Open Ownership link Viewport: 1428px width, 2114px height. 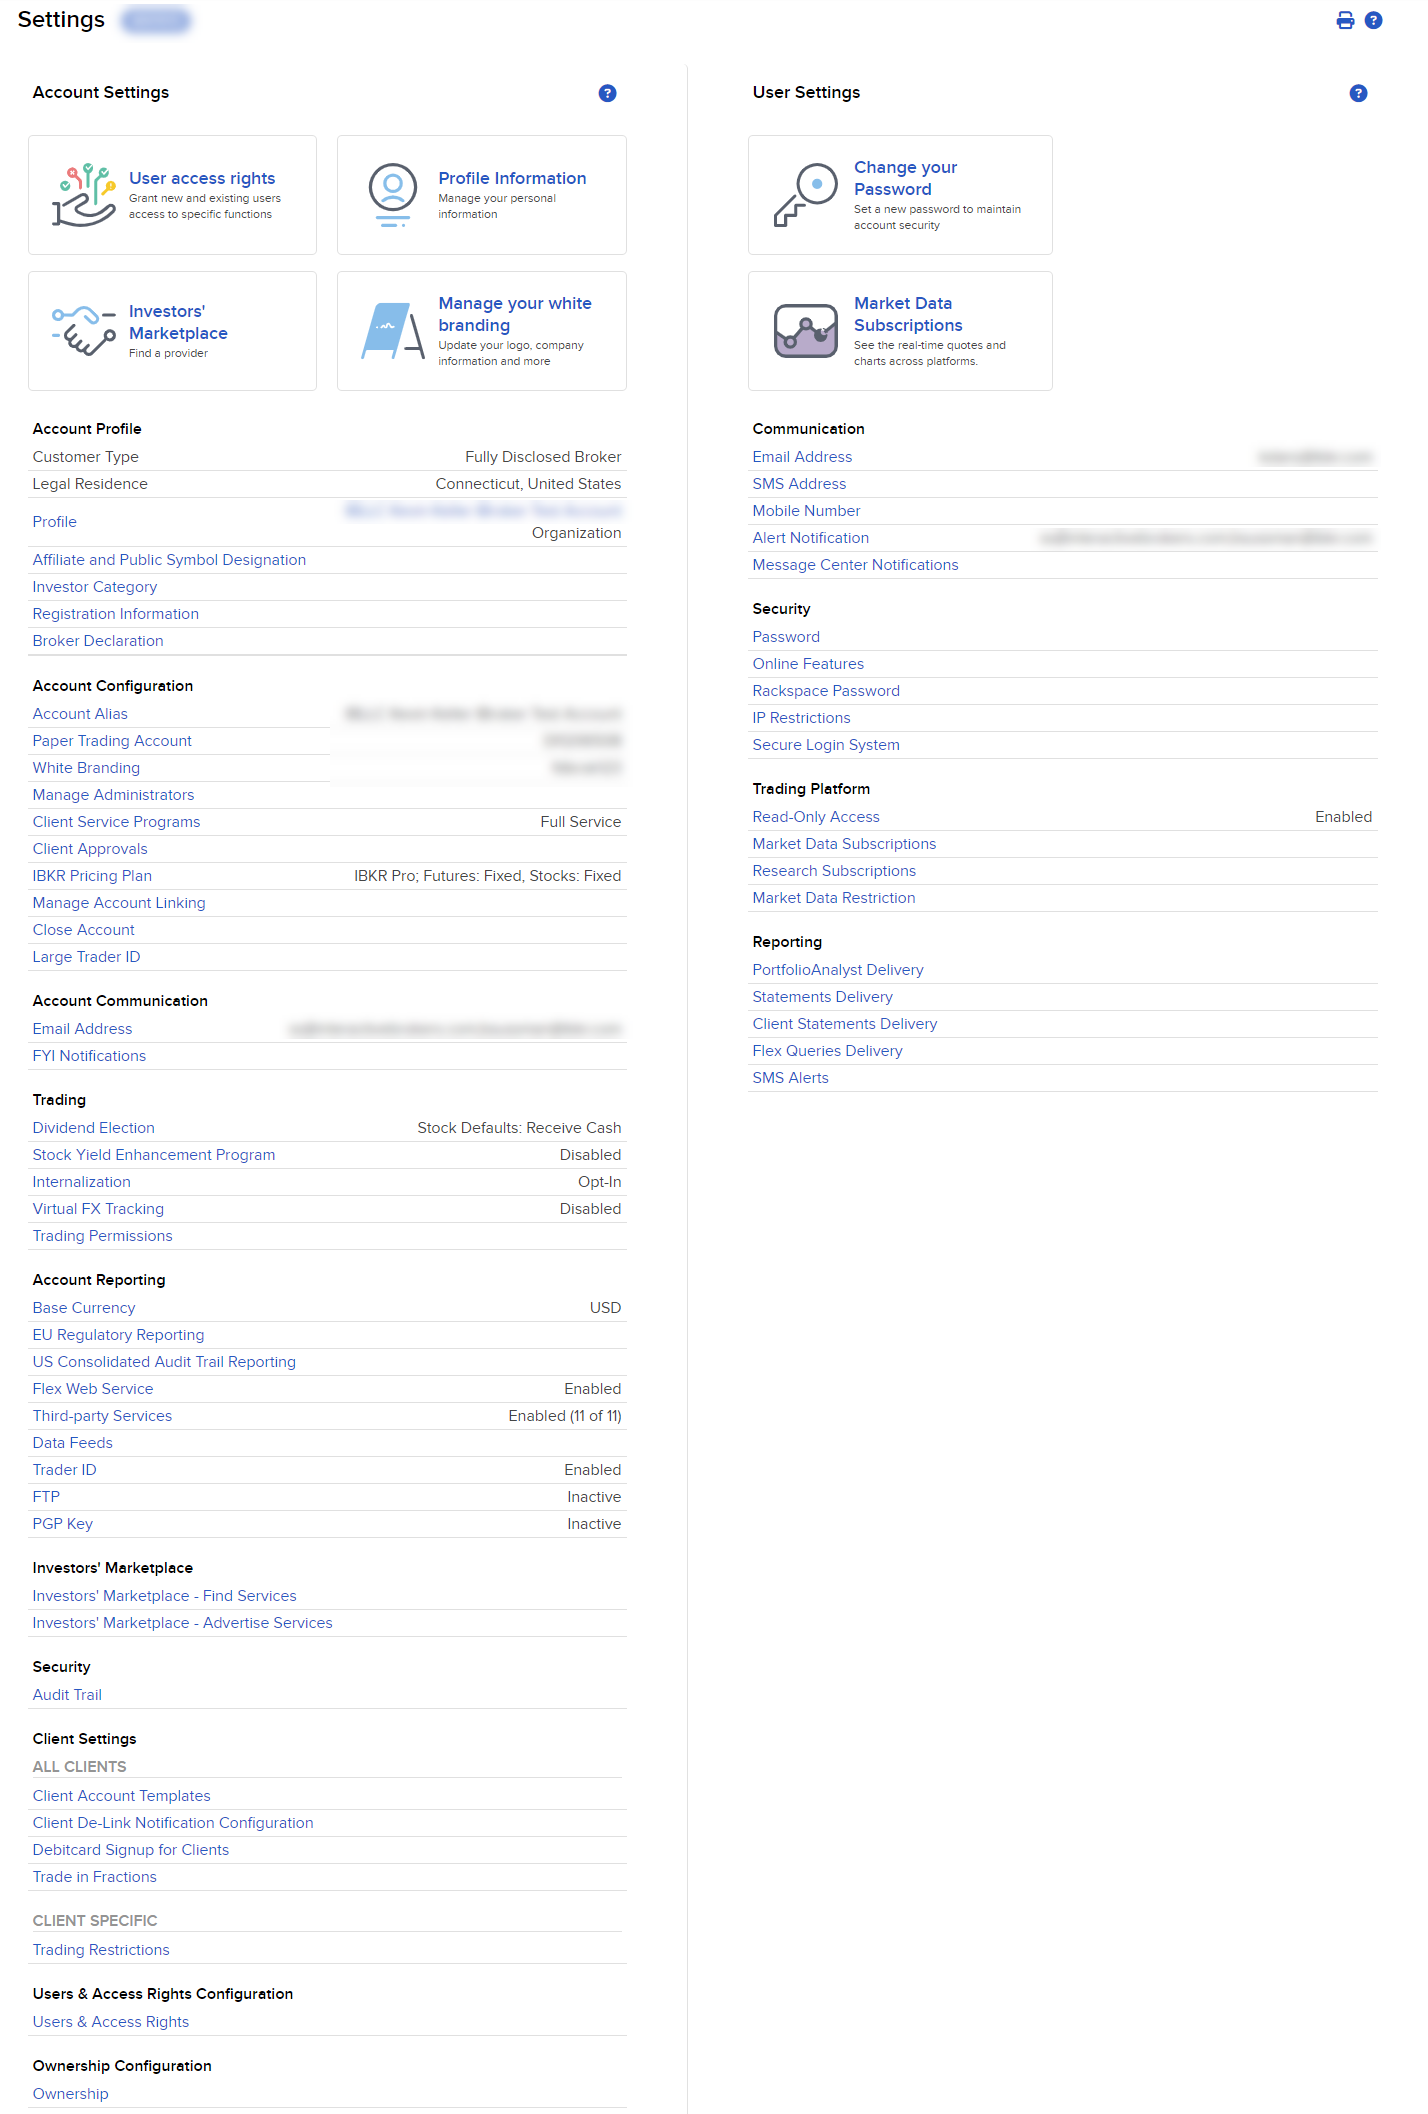coord(70,2094)
